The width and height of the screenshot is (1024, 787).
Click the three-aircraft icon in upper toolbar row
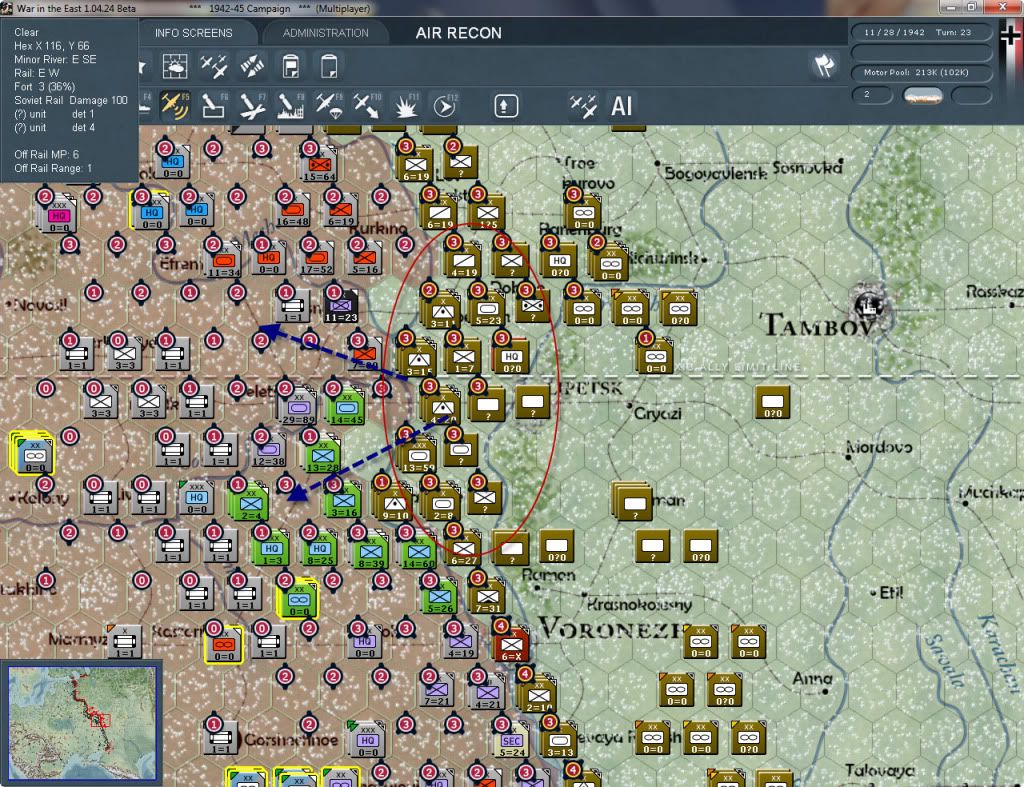[x=214, y=66]
